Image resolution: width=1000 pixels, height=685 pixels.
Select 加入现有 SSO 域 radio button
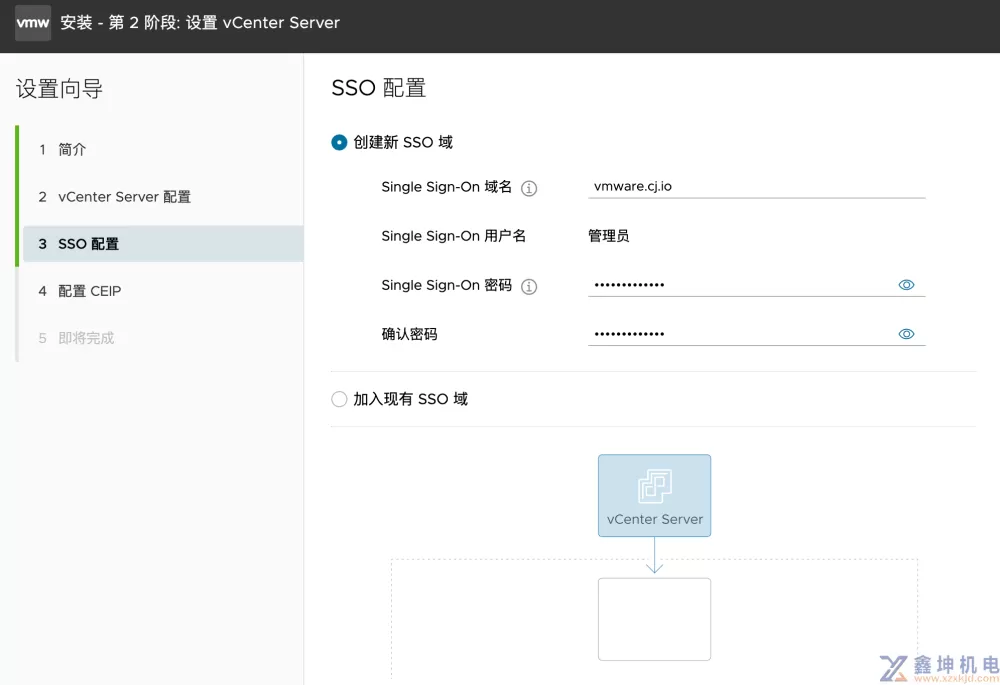point(339,399)
